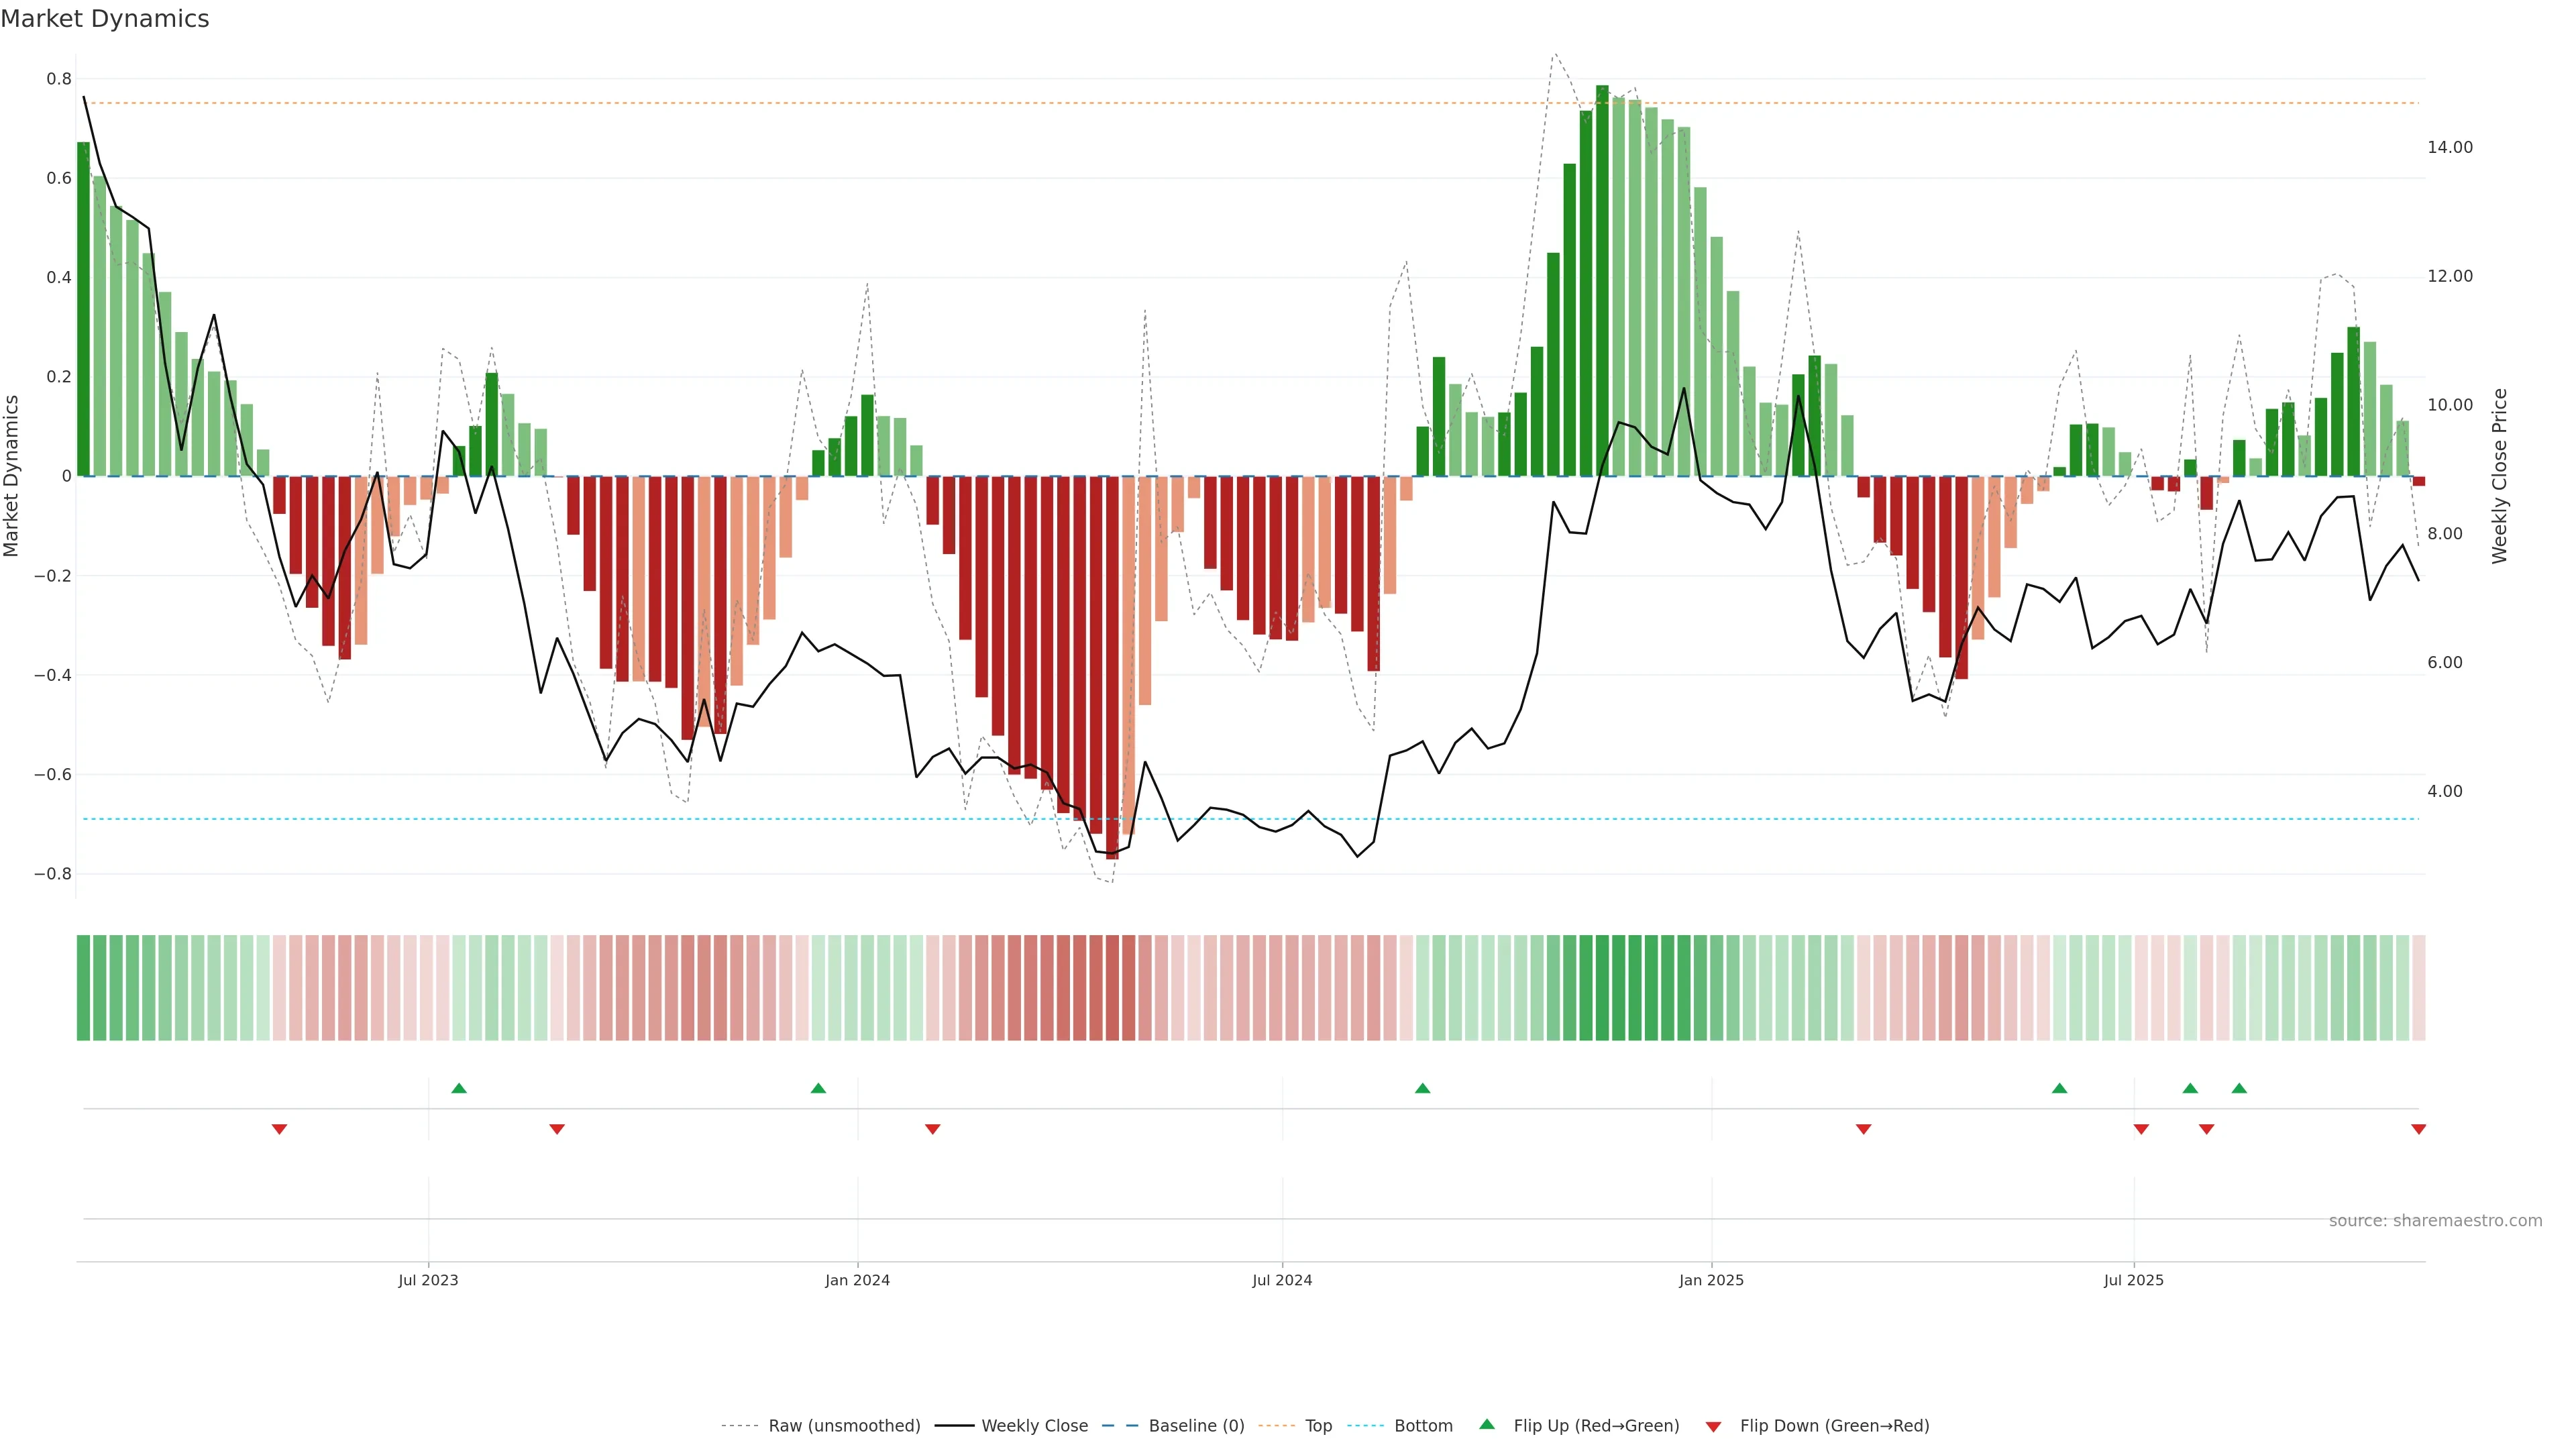Click the Jul 2024 axis label
2576x1449 pixels.
point(1282,1280)
